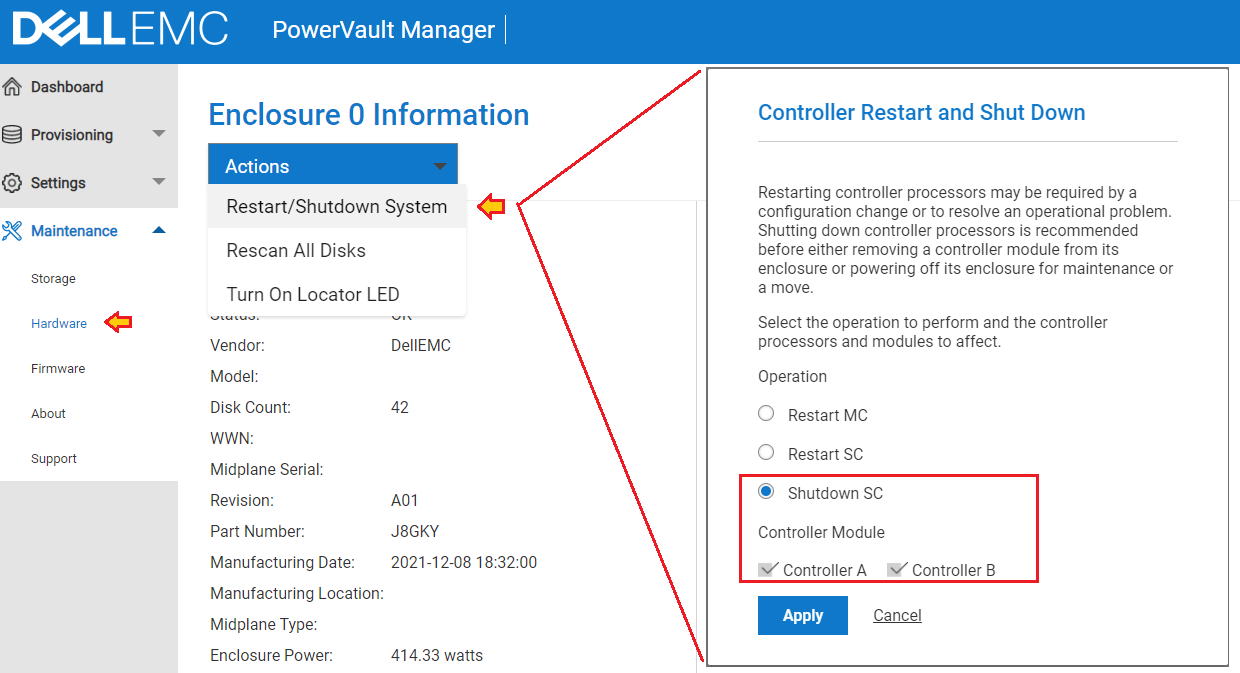Select the Restart SC operation
The height and width of the screenshot is (673, 1240).
click(765, 452)
